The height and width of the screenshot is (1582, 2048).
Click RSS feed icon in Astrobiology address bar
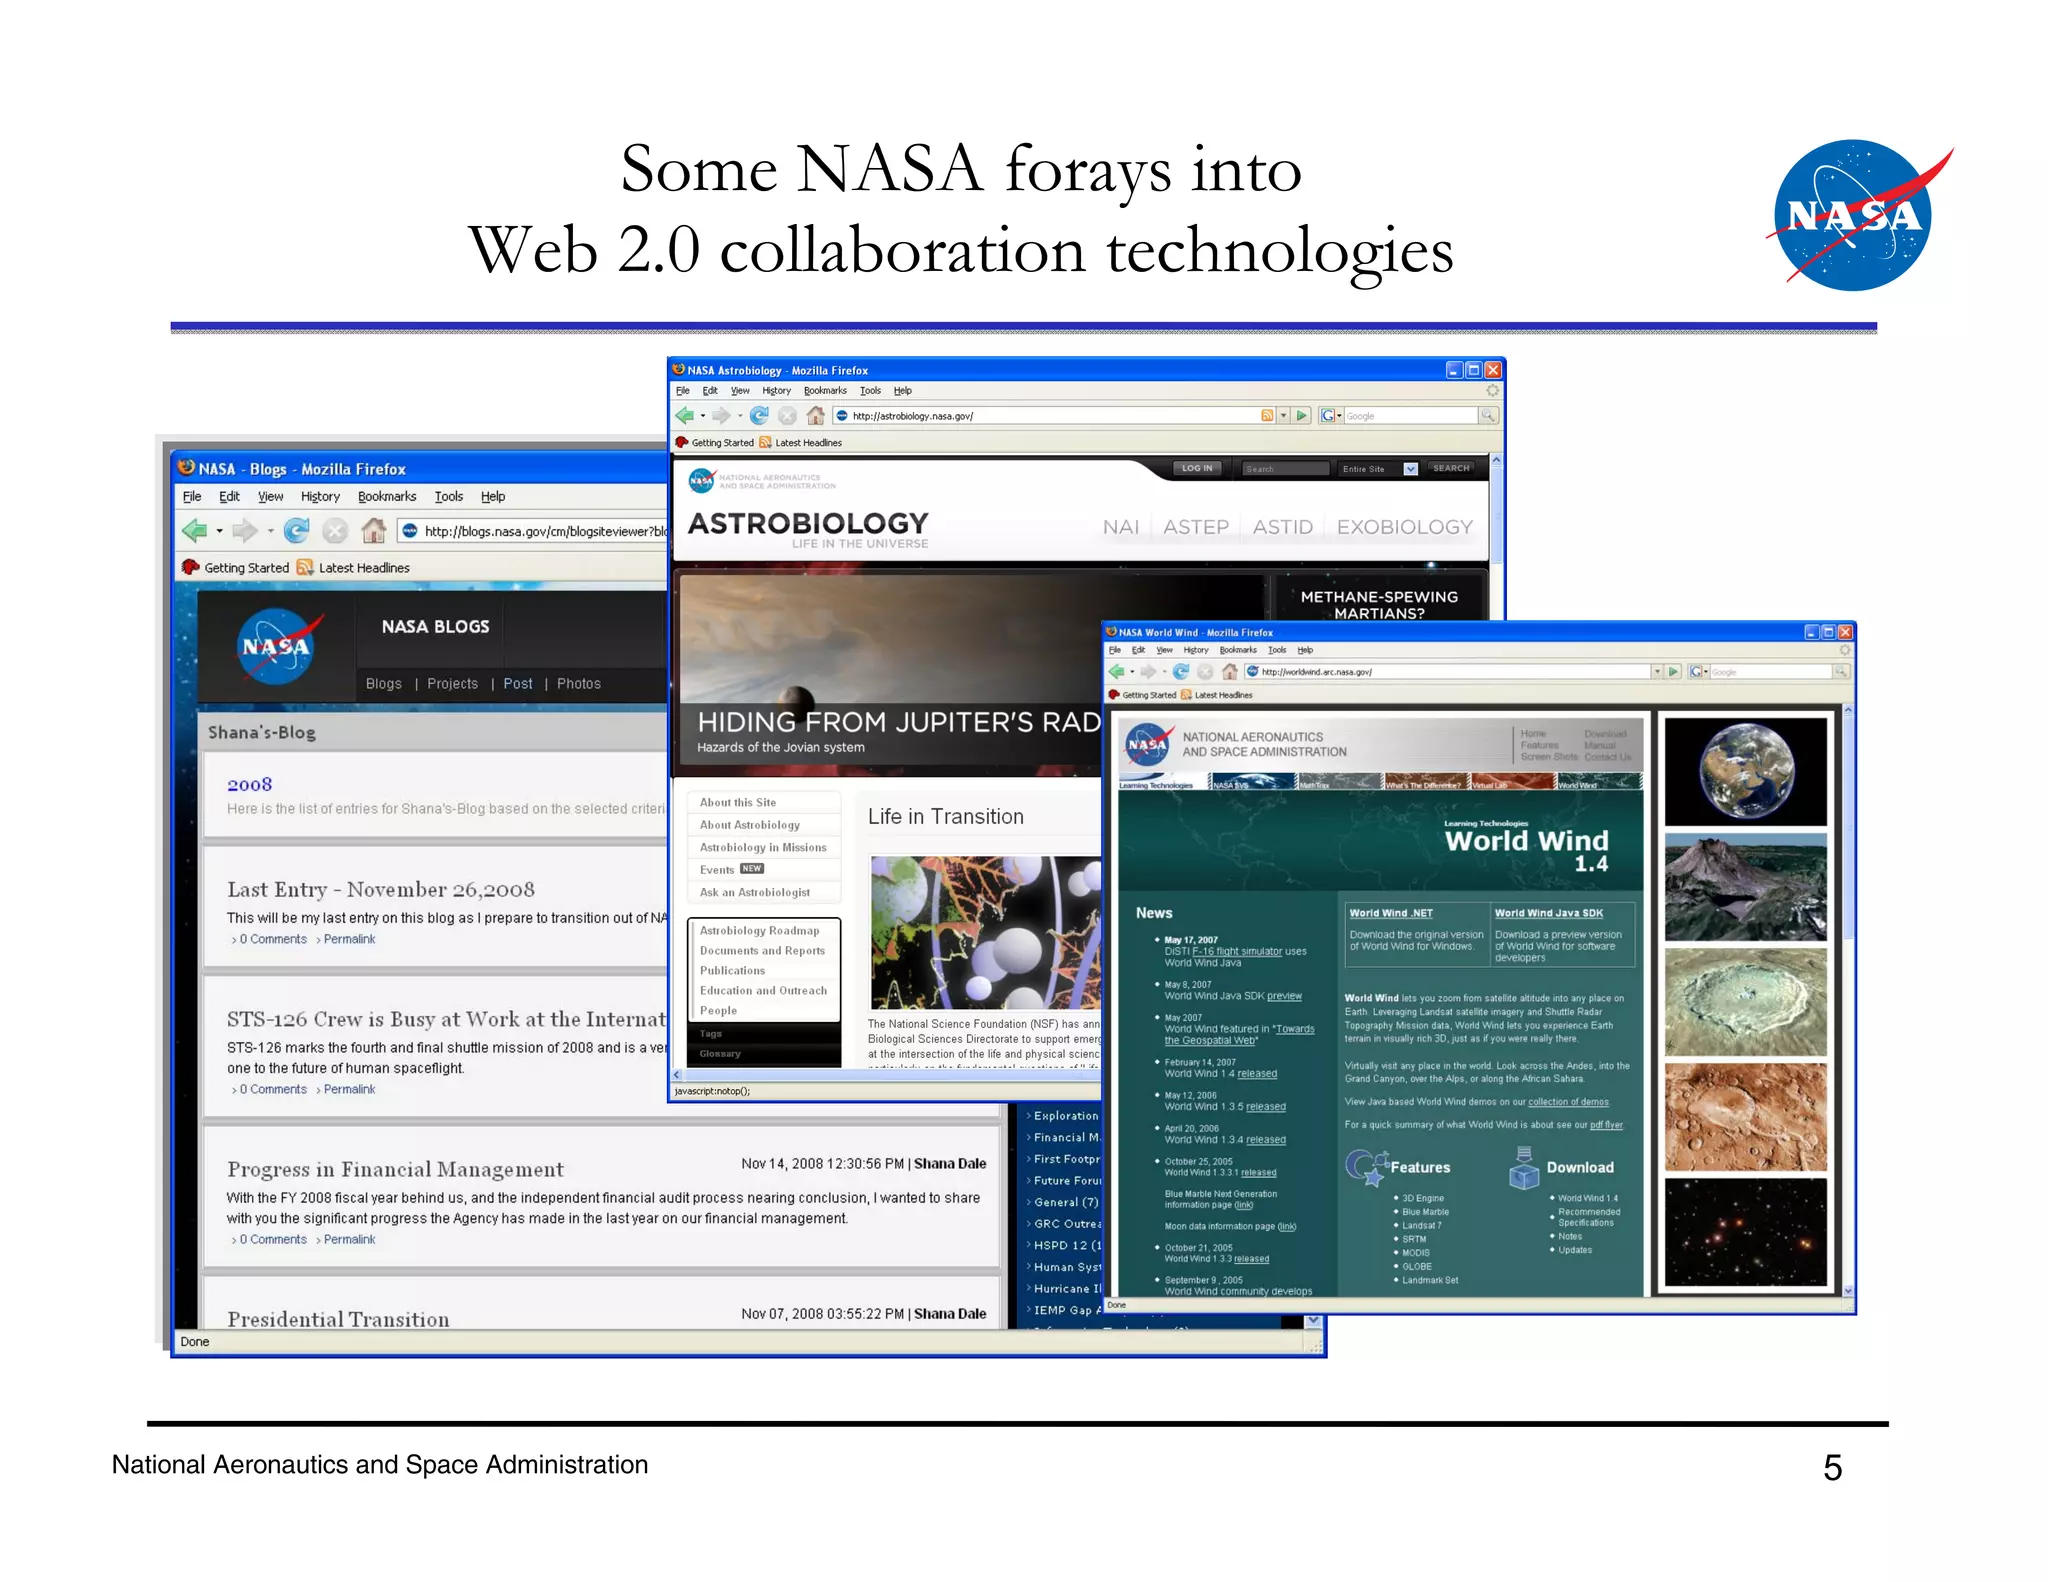click(1268, 416)
